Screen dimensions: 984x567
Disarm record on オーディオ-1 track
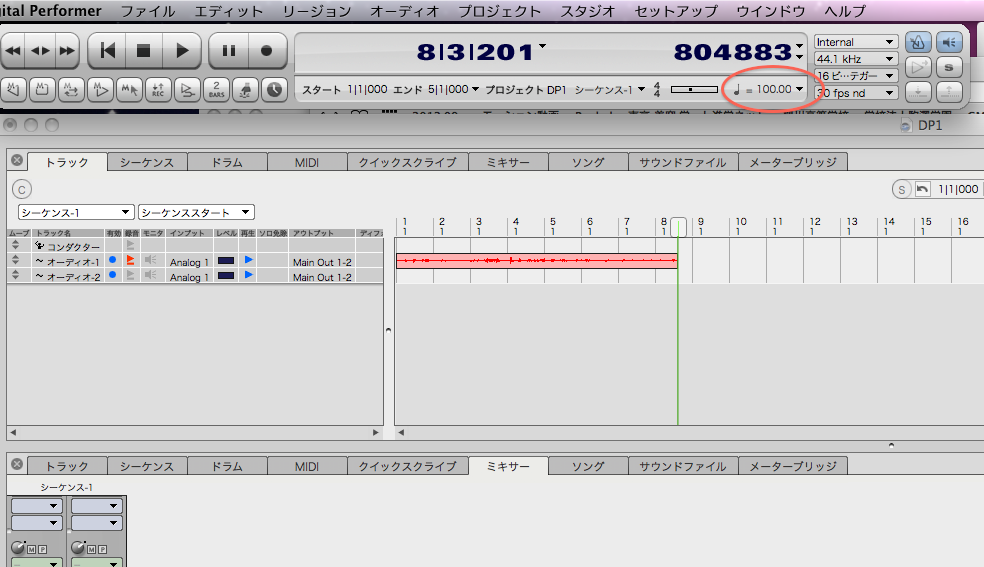pos(131,260)
